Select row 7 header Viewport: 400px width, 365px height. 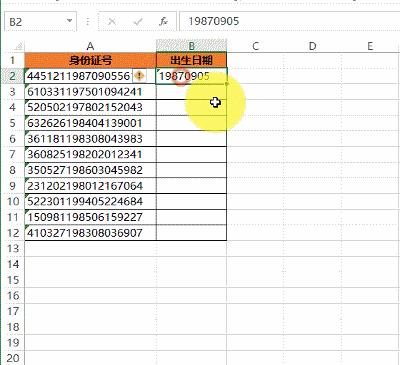pos(13,154)
